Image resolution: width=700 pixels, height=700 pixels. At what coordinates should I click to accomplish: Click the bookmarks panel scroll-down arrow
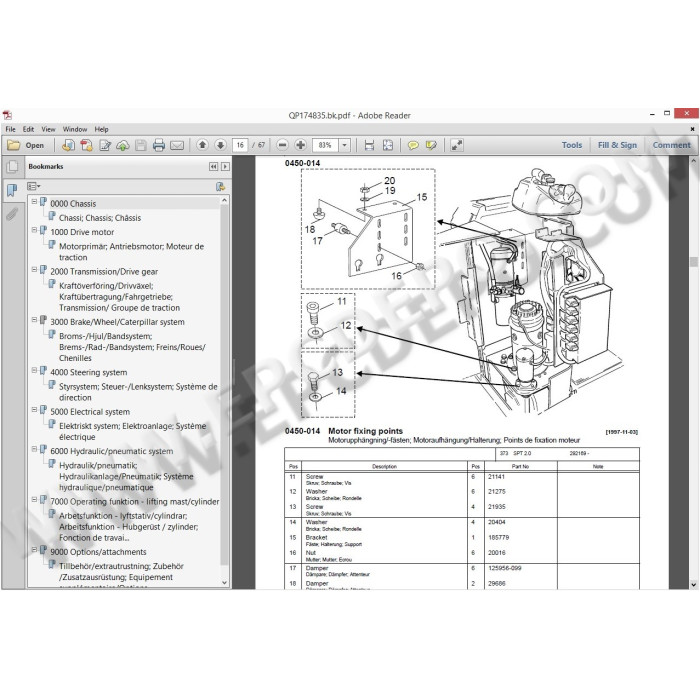tap(225, 583)
